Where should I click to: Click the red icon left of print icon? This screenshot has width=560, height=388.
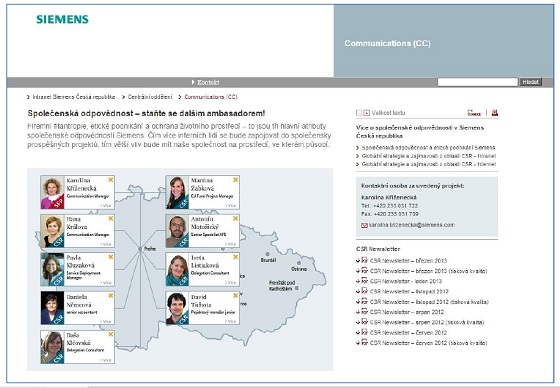coord(474,113)
